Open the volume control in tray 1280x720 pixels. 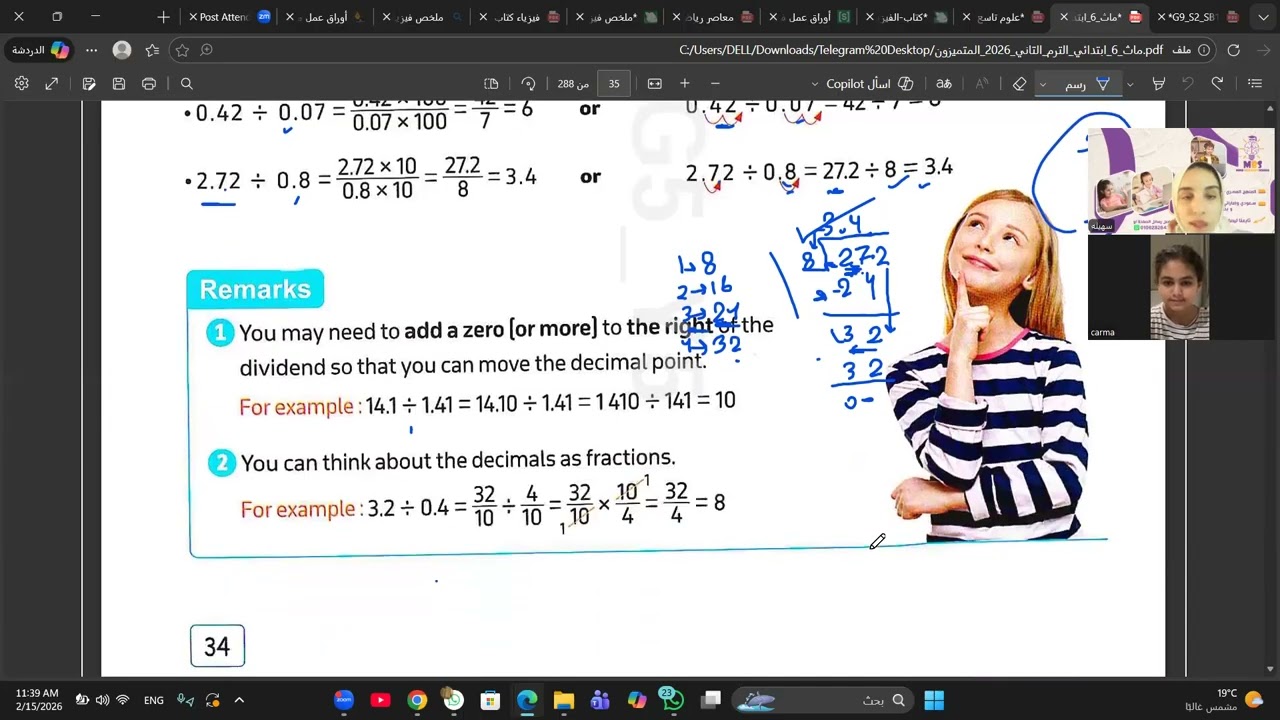[102, 700]
